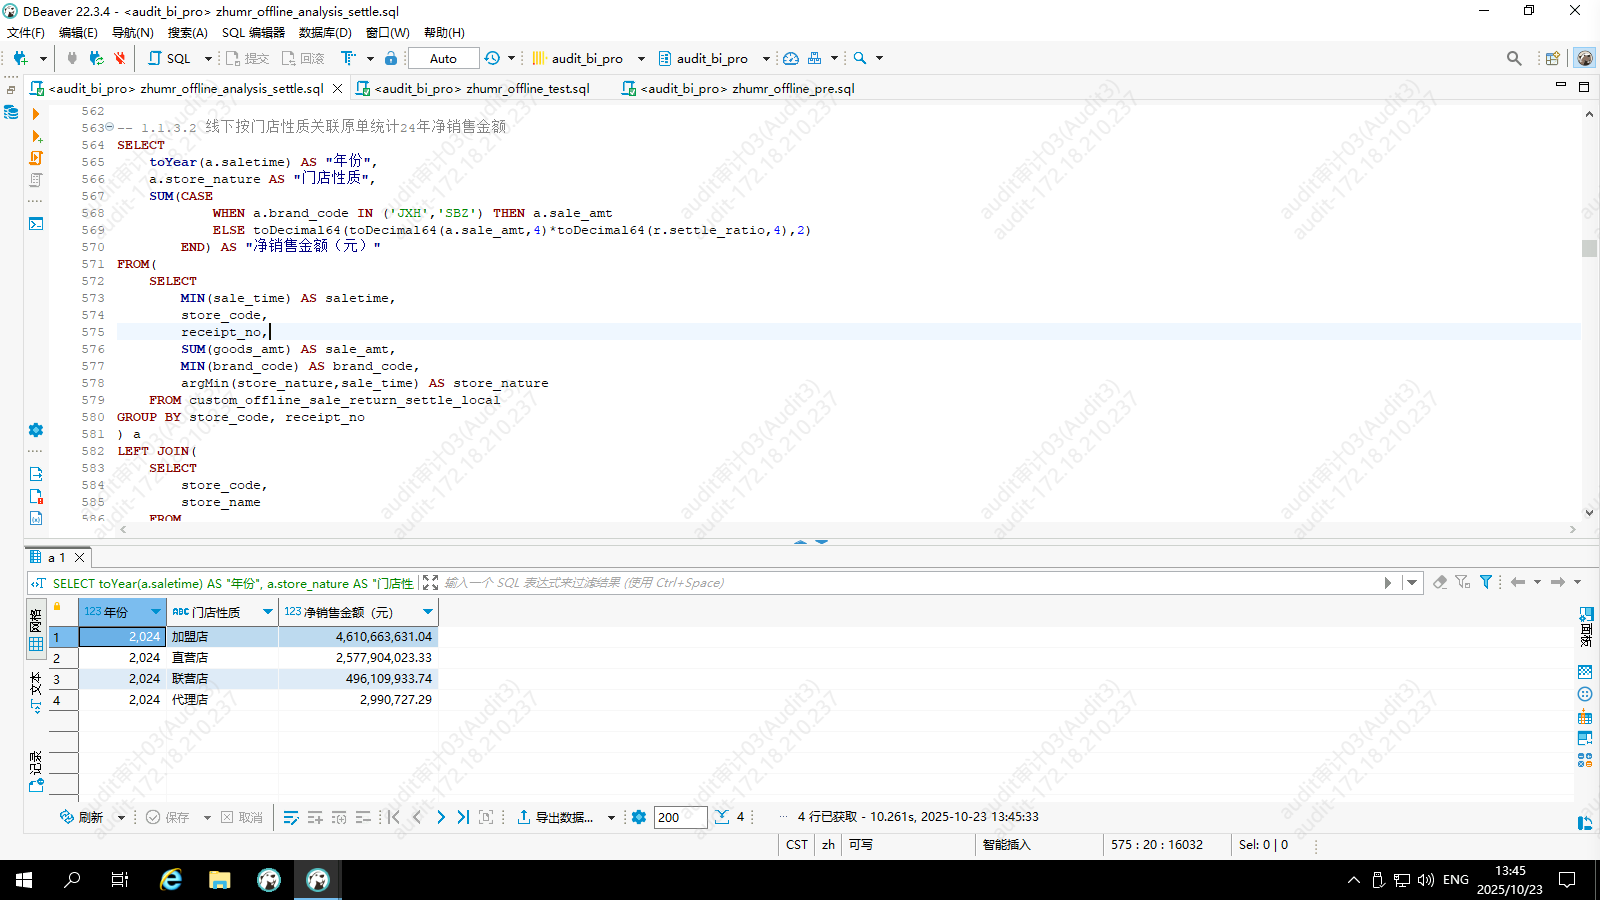Click the new database connection plug icon
1600x900 pixels.
pos(20,58)
